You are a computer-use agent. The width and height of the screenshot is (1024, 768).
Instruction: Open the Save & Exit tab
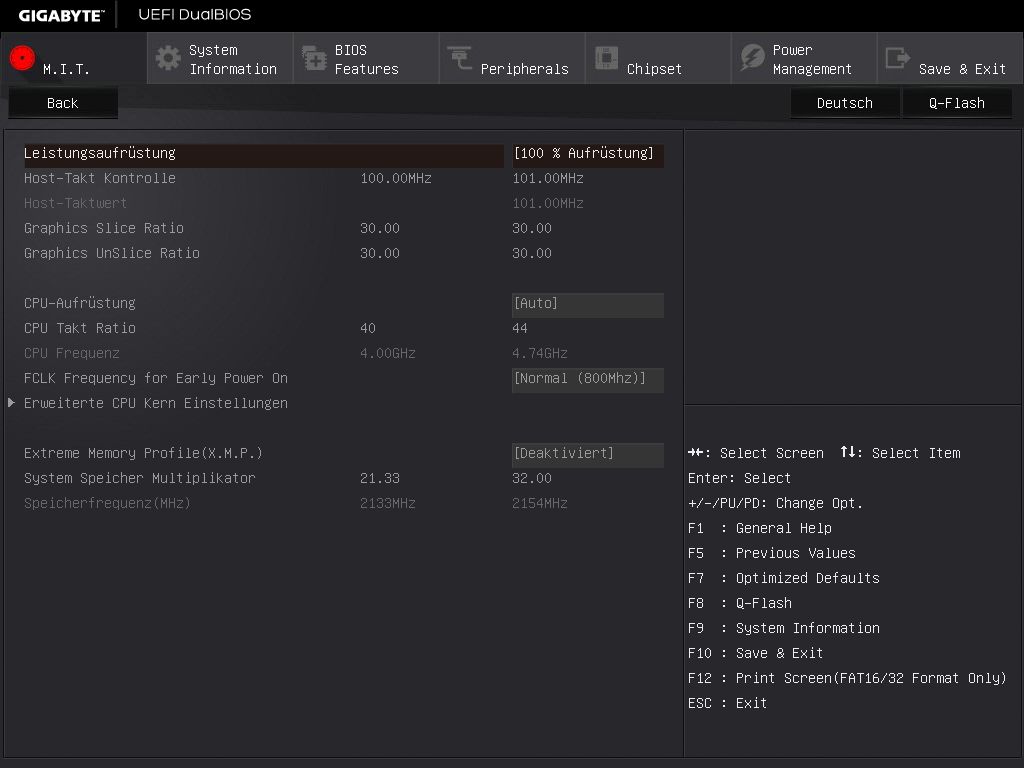pyautogui.click(x=950, y=59)
